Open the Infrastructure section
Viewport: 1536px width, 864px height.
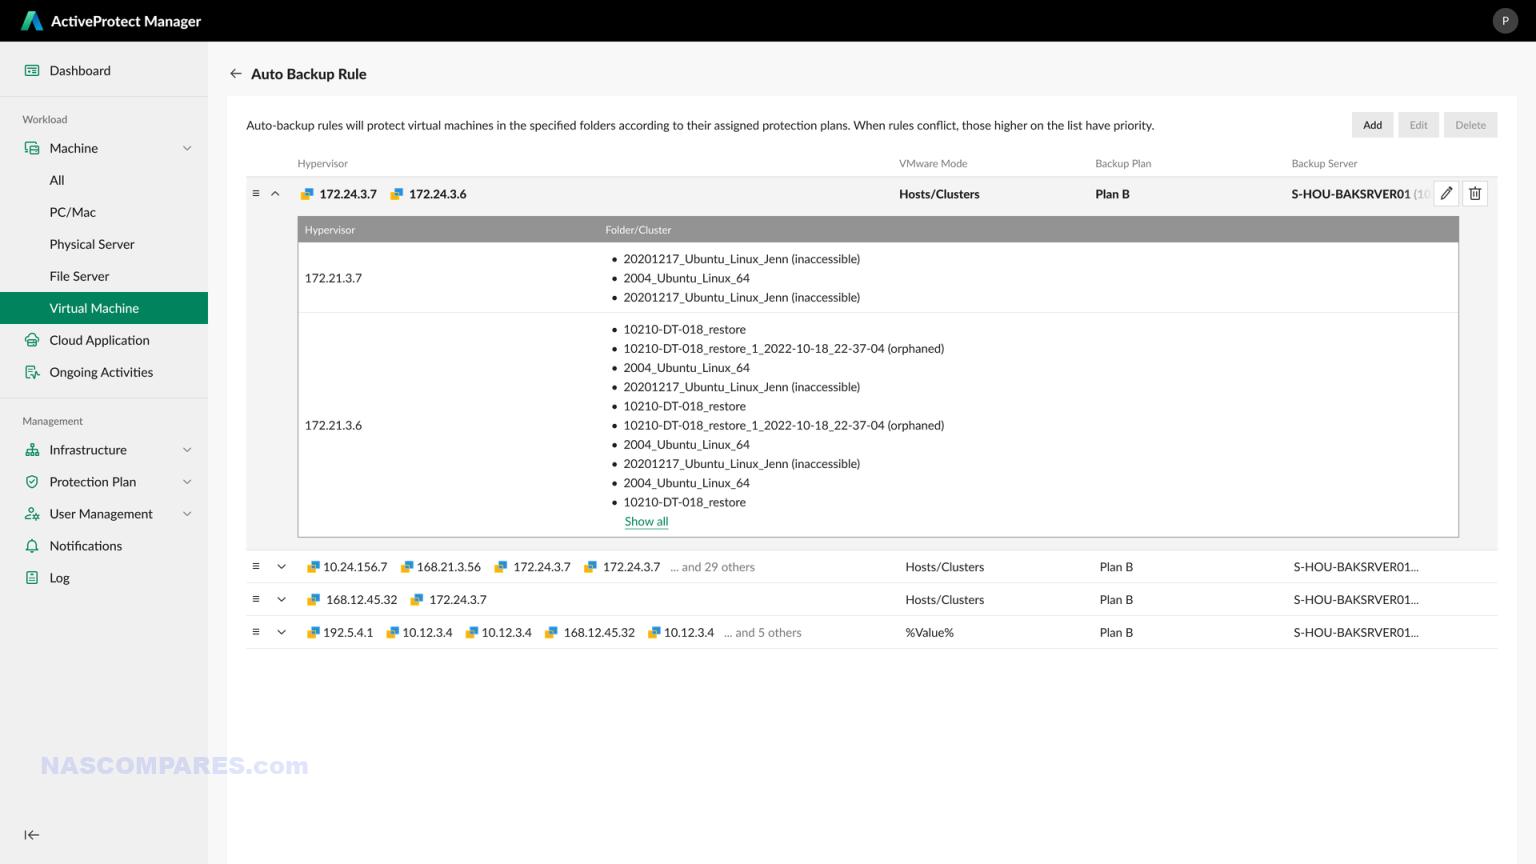click(88, 449)
